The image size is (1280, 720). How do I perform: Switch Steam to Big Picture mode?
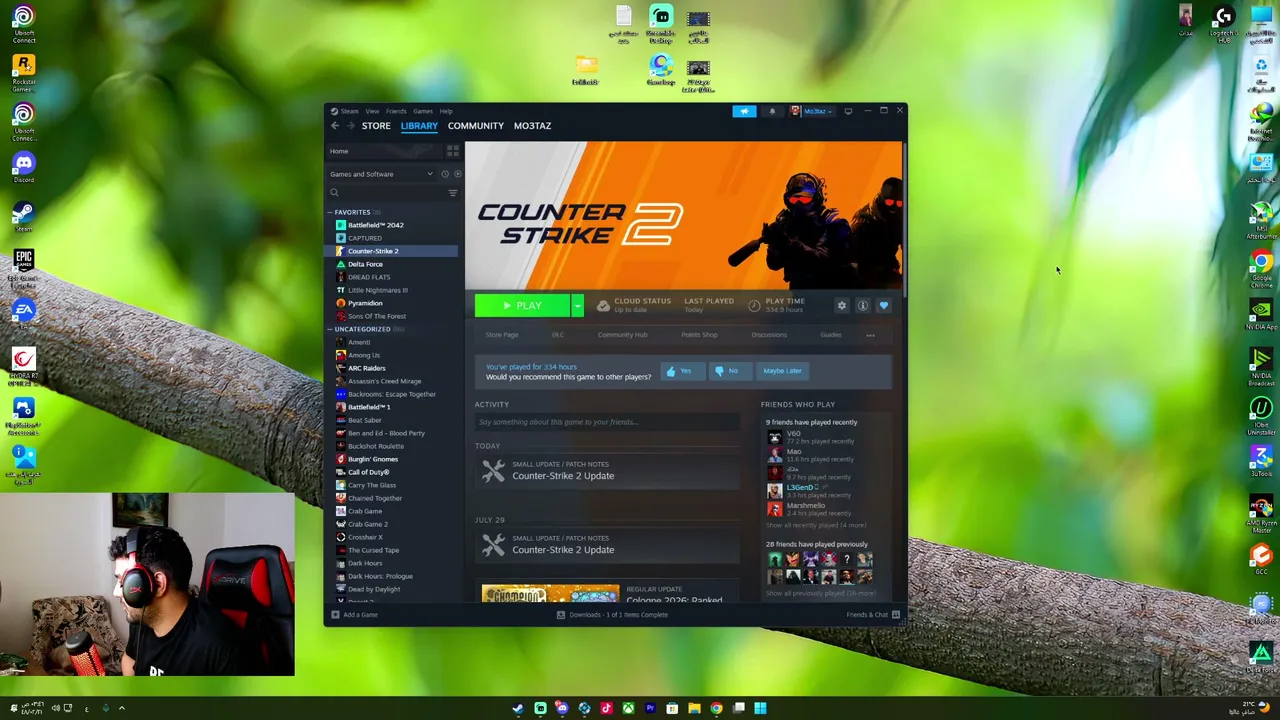848,111
